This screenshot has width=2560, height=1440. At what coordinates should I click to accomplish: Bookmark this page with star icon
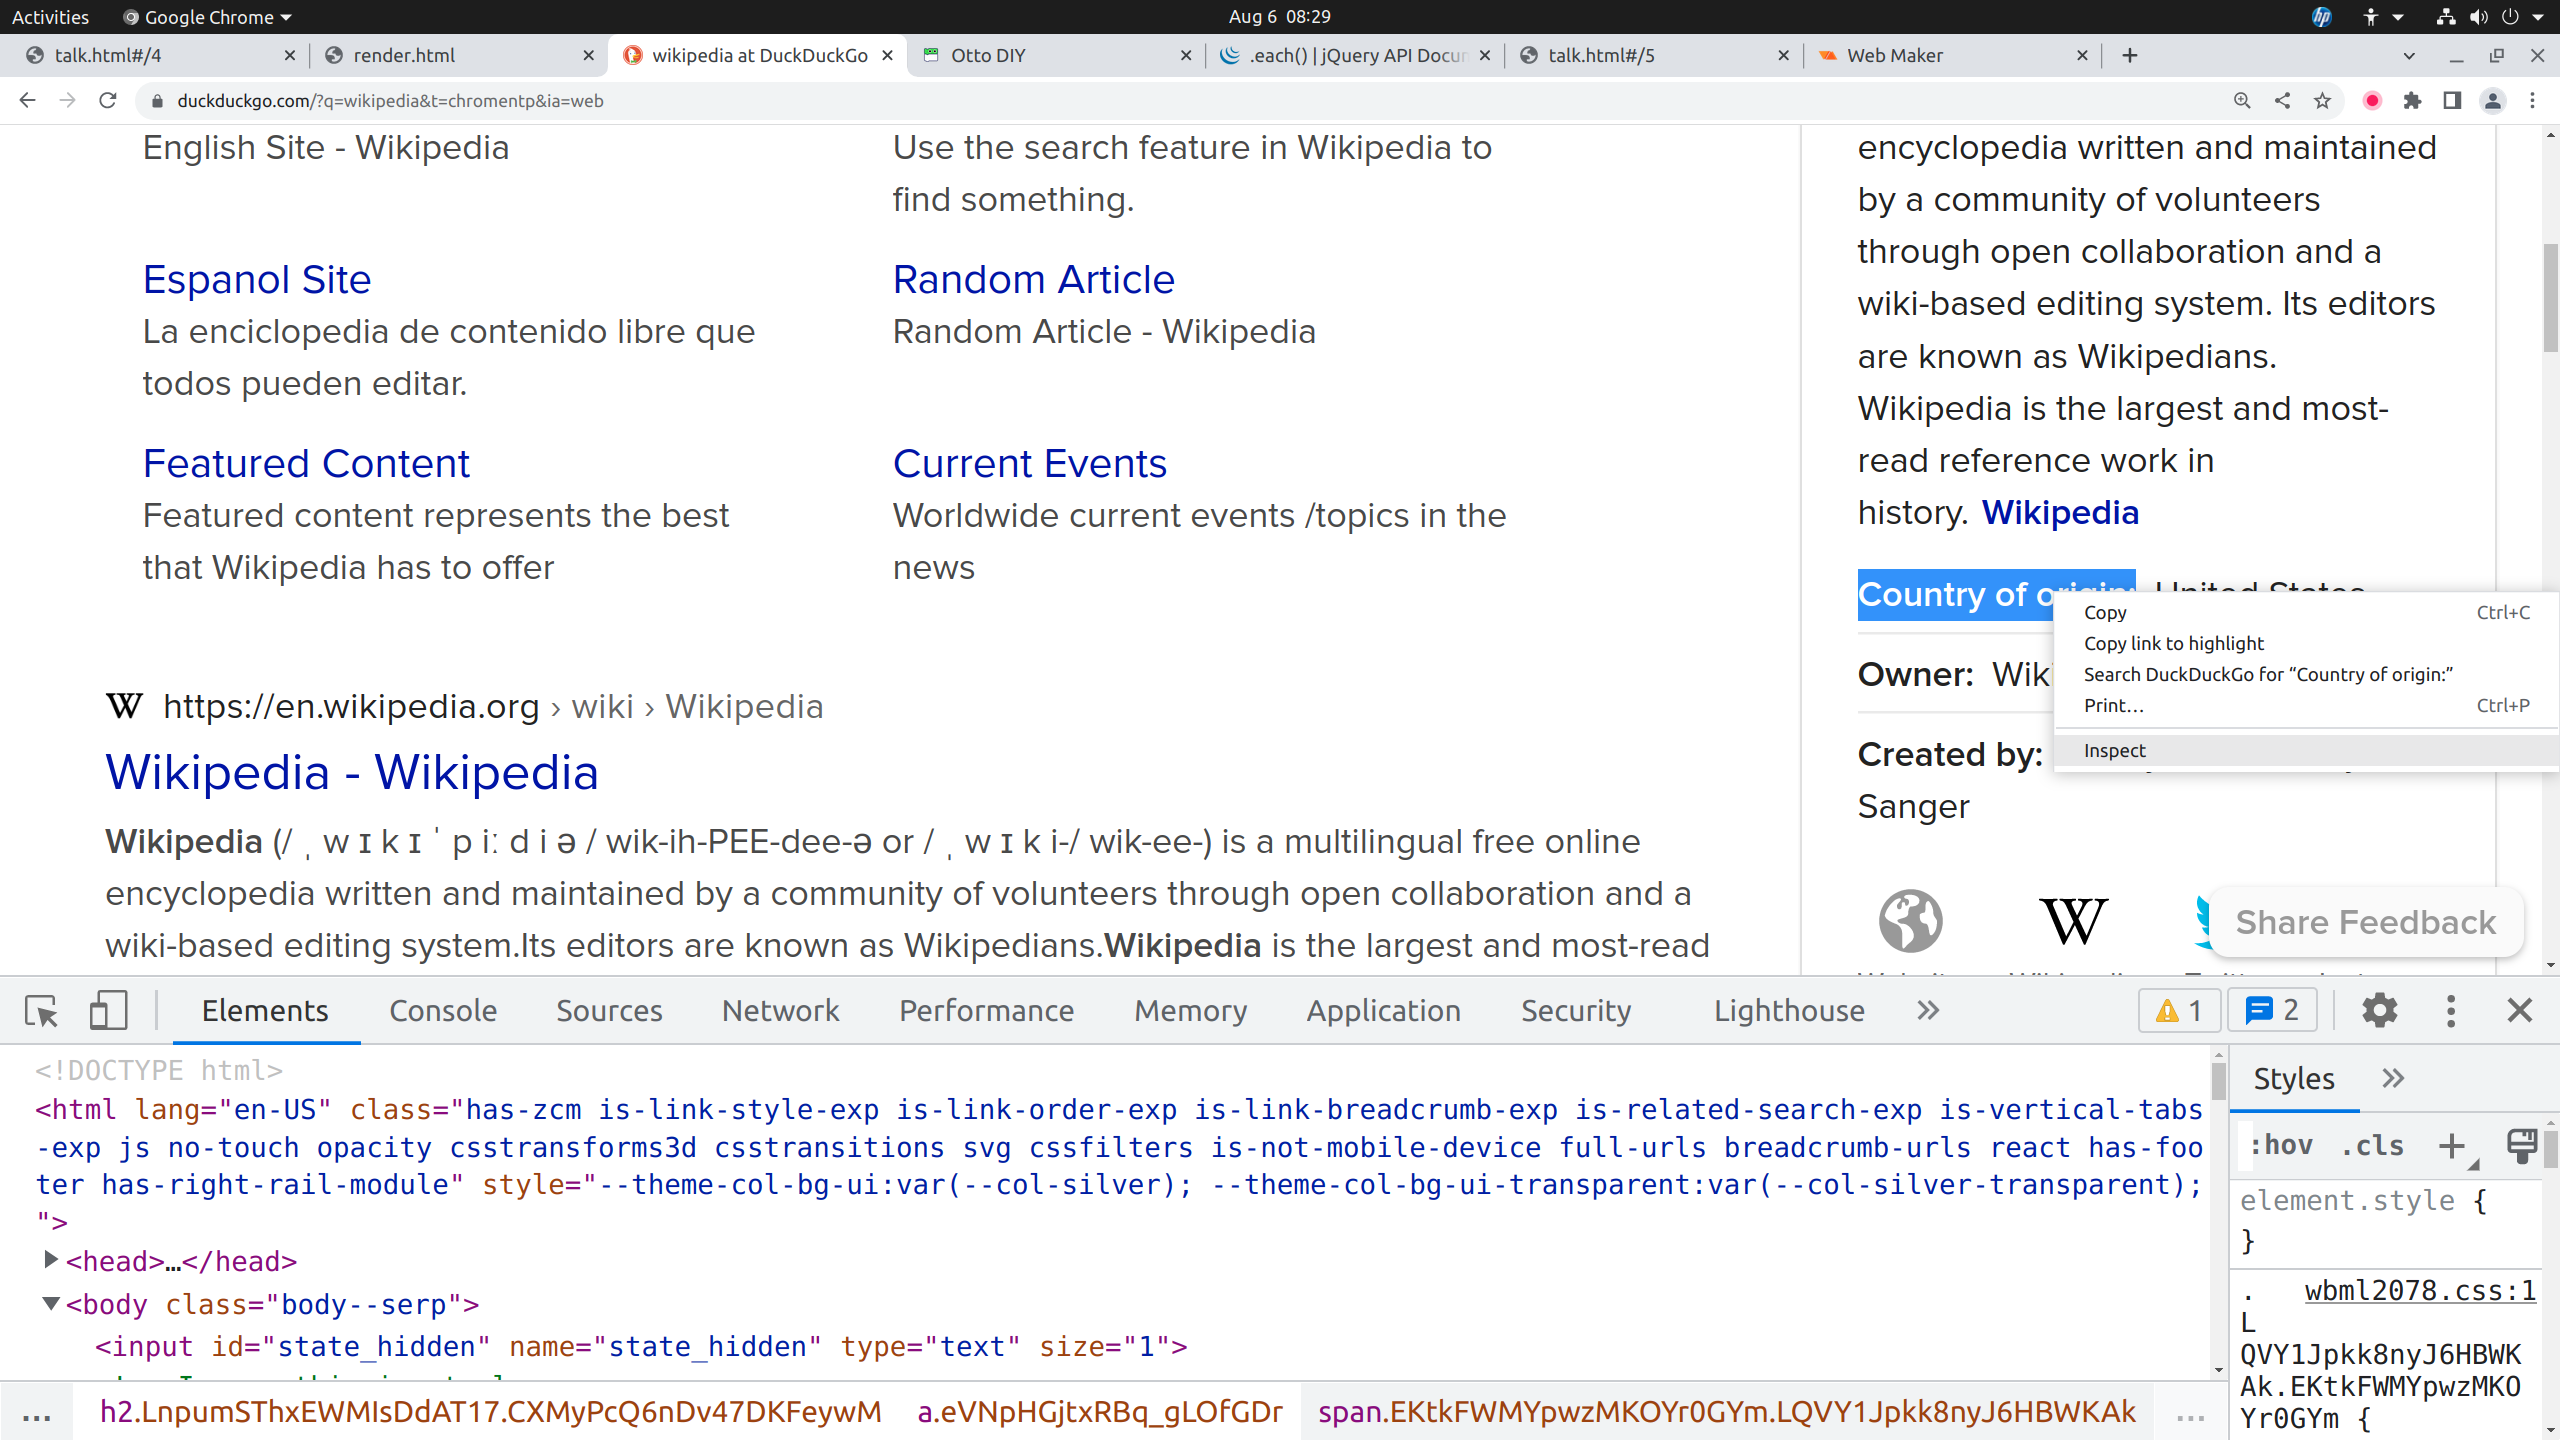[x=2322, y=101]
